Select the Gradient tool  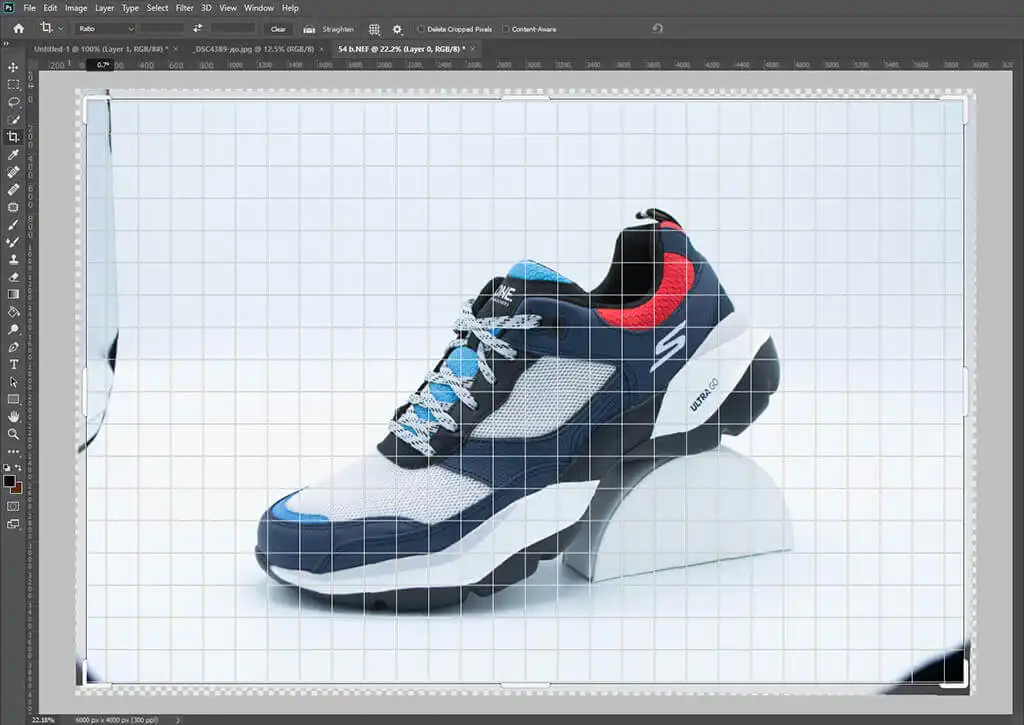(13, 294)
